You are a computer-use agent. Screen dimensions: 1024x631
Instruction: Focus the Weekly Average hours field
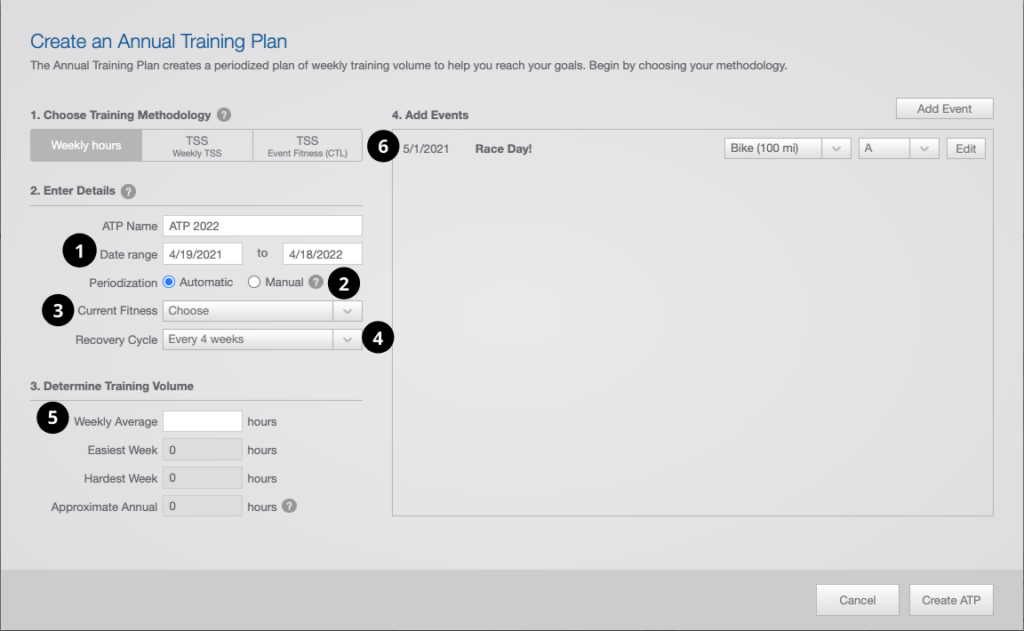tap(202, 422)
